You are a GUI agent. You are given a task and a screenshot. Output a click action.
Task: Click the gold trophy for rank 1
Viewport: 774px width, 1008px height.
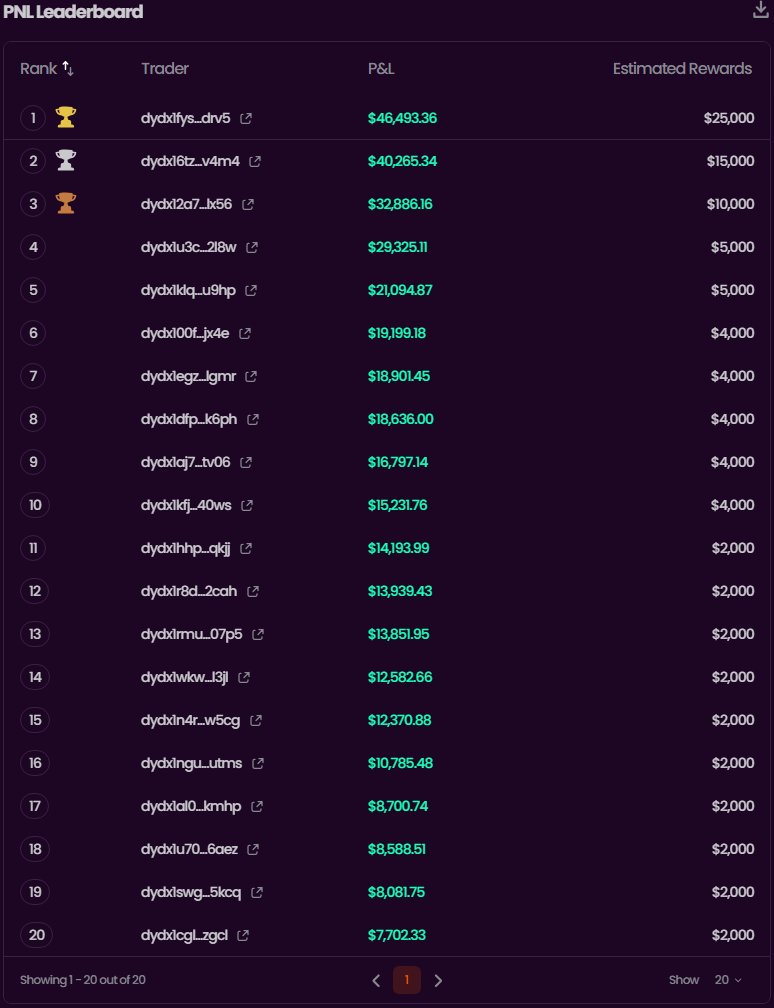pyautogui.click(x=66, y=118)
